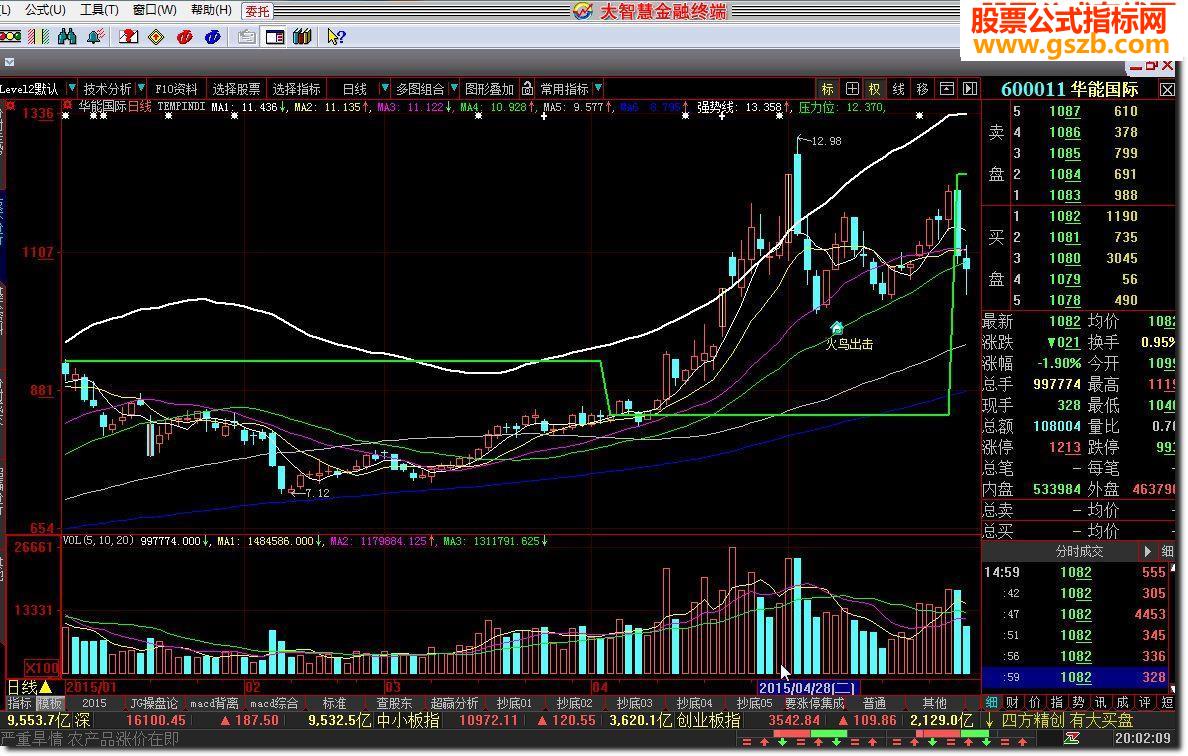Expand the 分时成交 arrow button

click(x=1148, y=551)
